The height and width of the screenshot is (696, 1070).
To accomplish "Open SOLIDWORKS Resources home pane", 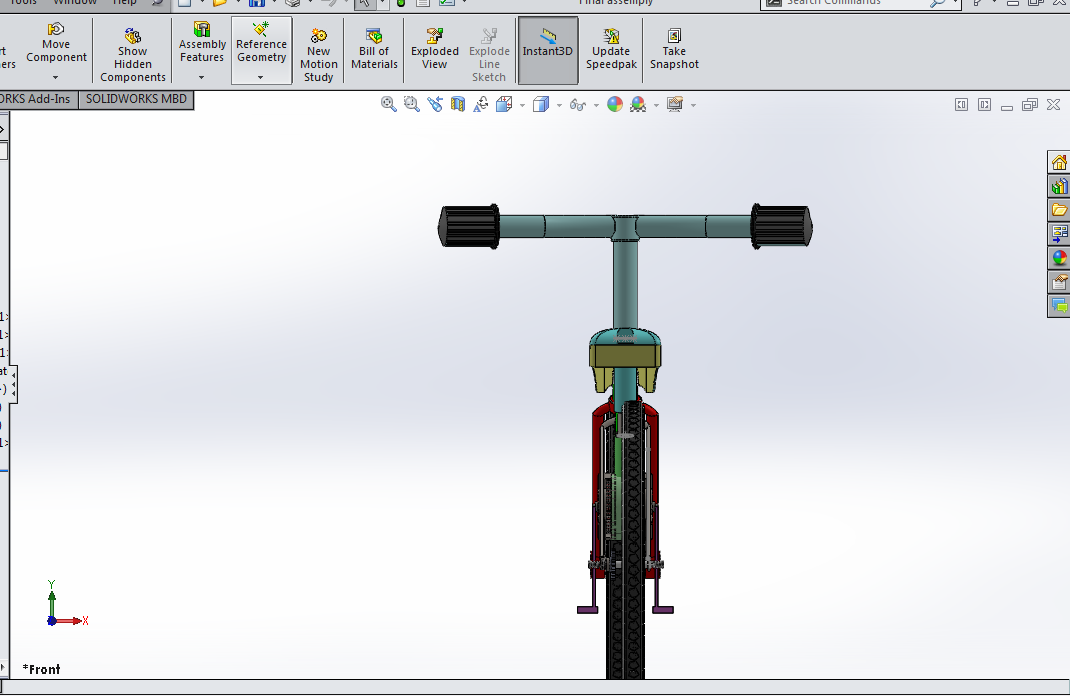I will click(x=1058, y=162).
